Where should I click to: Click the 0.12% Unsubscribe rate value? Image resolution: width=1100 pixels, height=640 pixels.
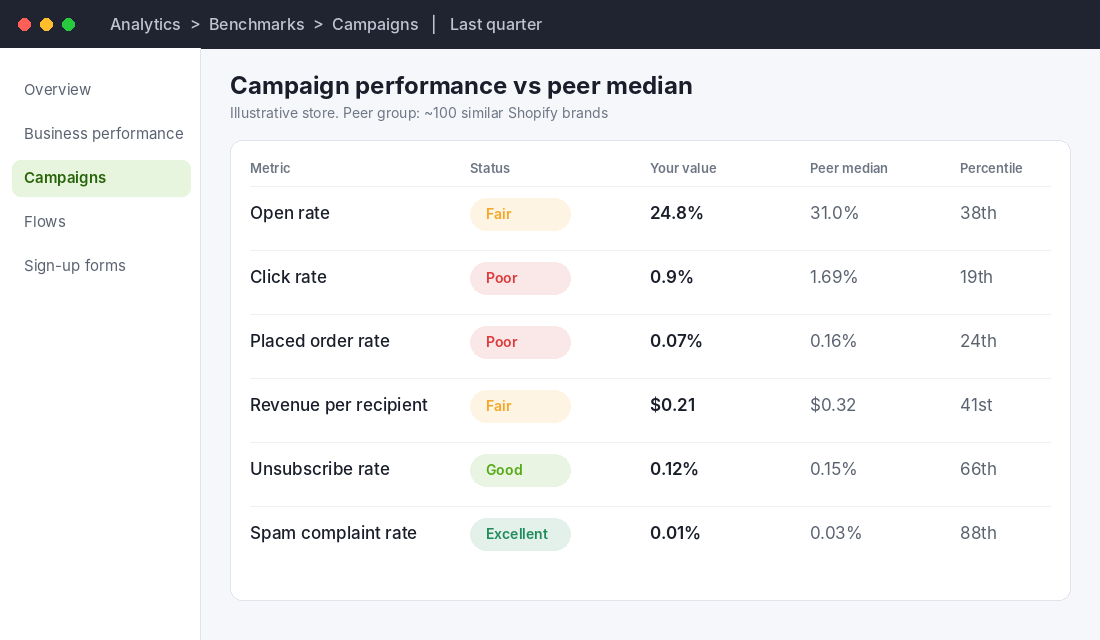674,469
